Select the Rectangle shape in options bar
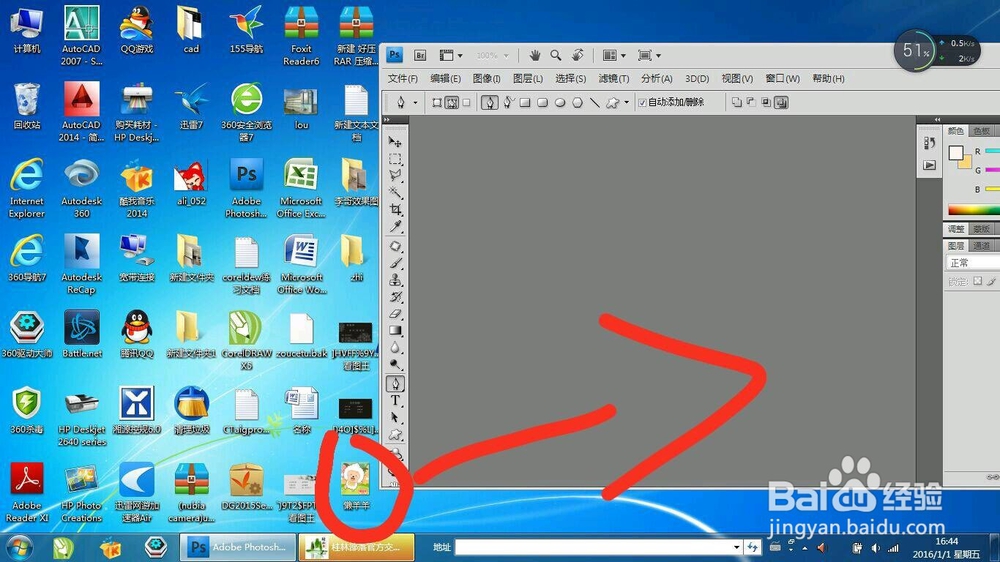Image resolution: width=1000 pixels, height=562 pixels. pyautogui.click(x=526, y=103)
